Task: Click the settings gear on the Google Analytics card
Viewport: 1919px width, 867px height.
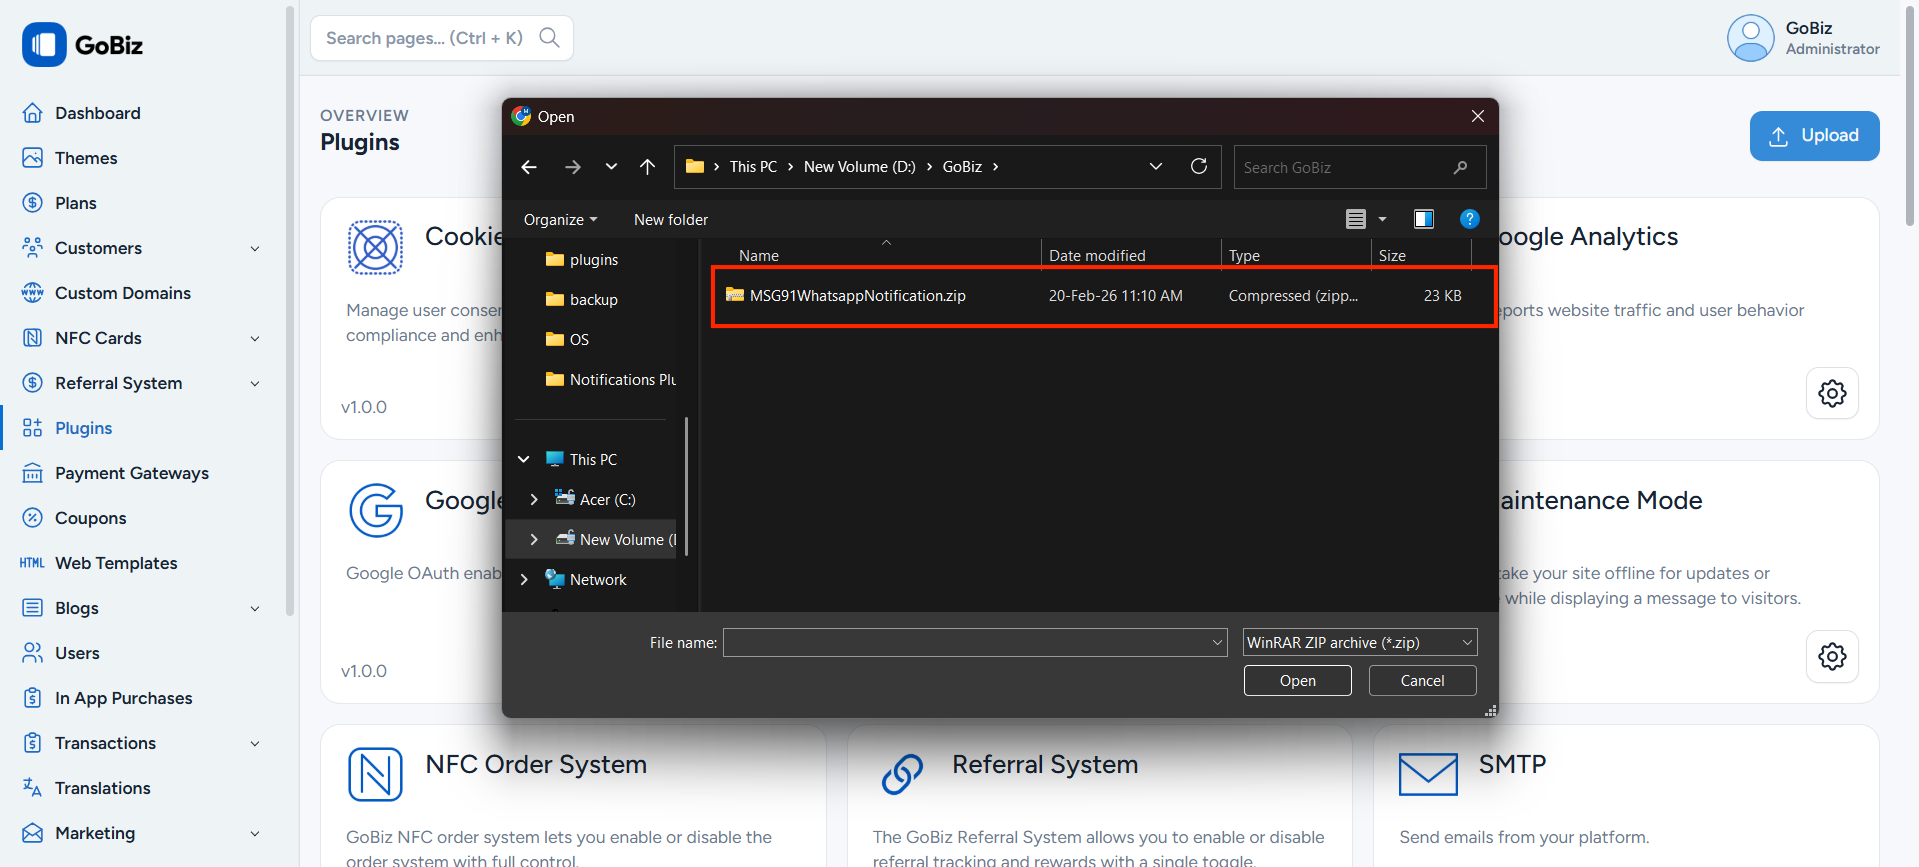Action: 1831,393
